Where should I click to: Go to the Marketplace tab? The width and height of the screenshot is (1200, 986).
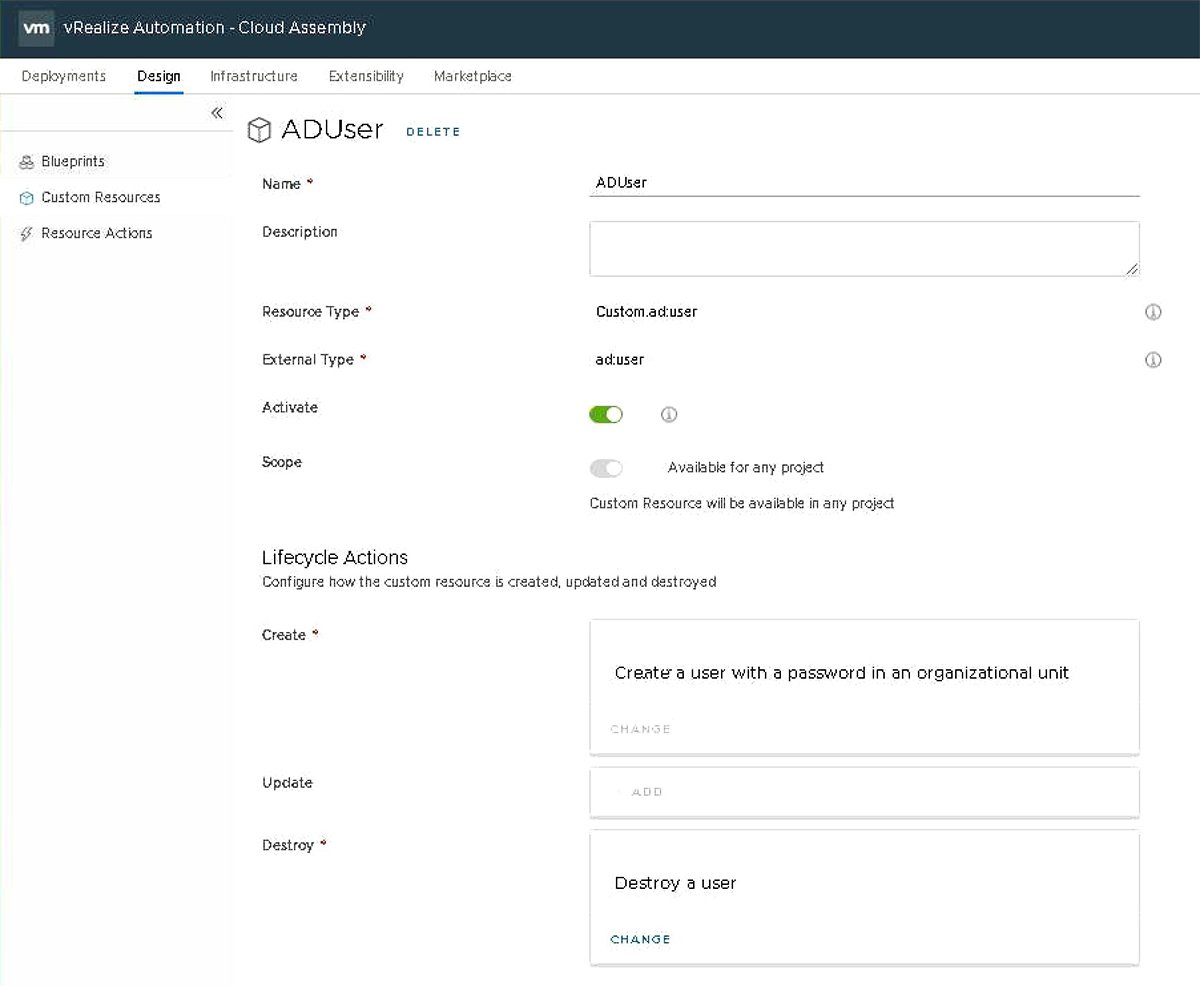click(472, 76)
